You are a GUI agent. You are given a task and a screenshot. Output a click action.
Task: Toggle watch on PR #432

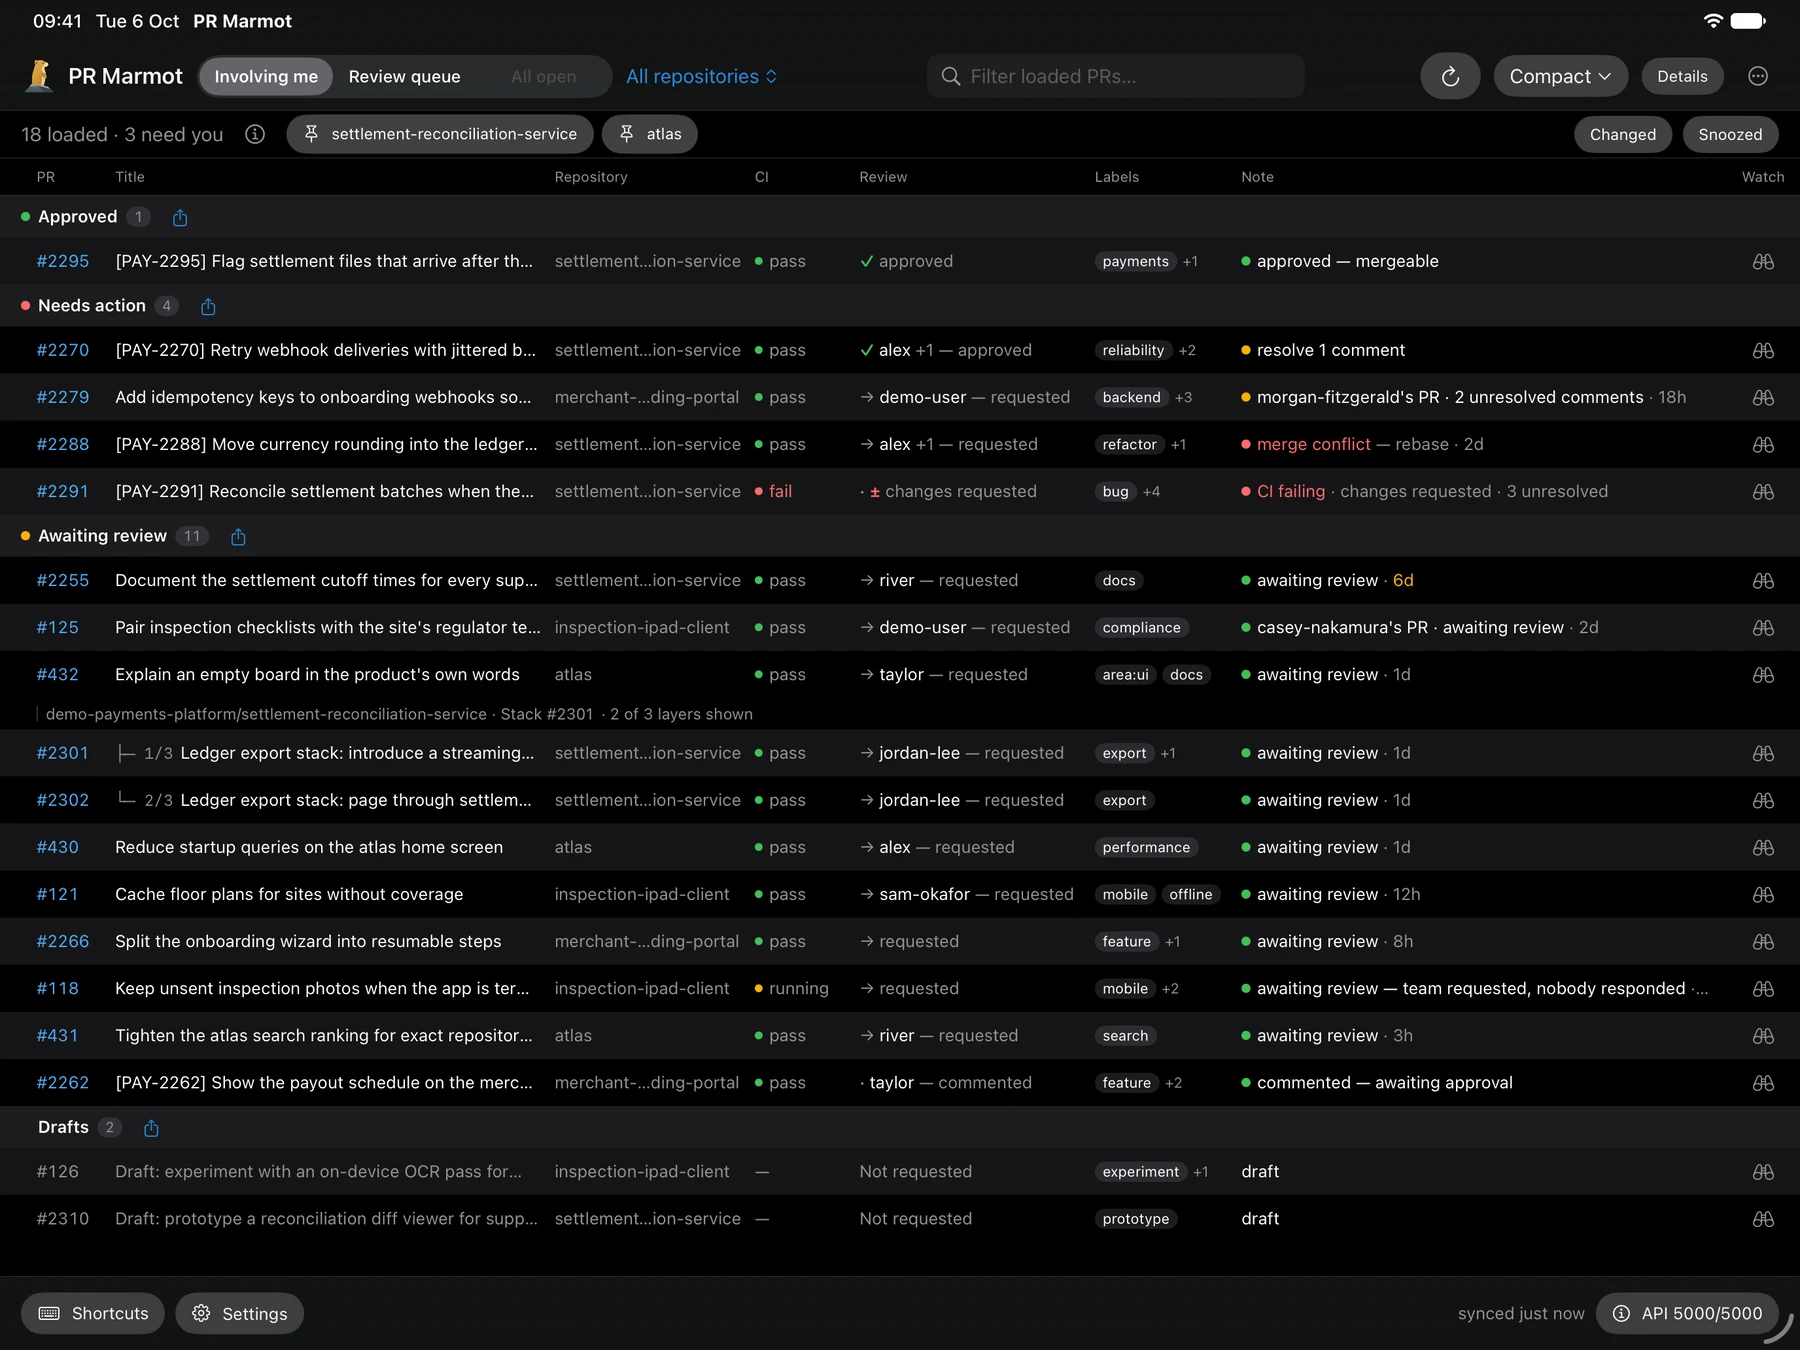click(1763, 674)
